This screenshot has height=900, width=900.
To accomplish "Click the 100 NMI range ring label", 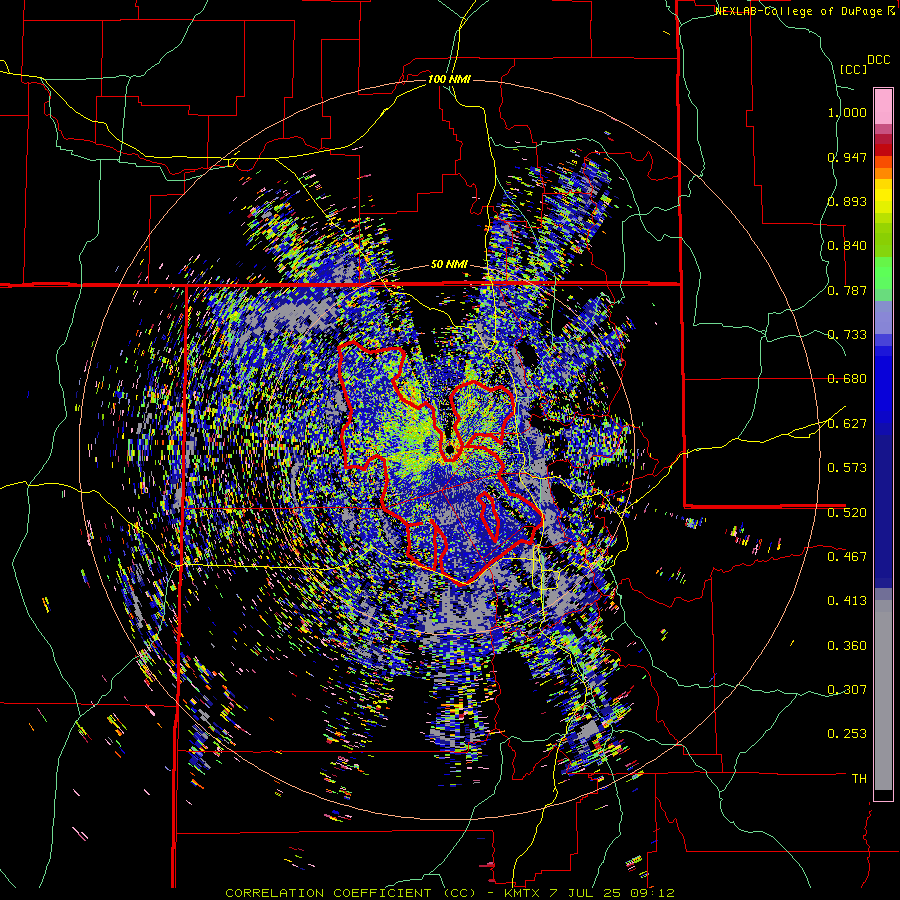I will [449, 79].
